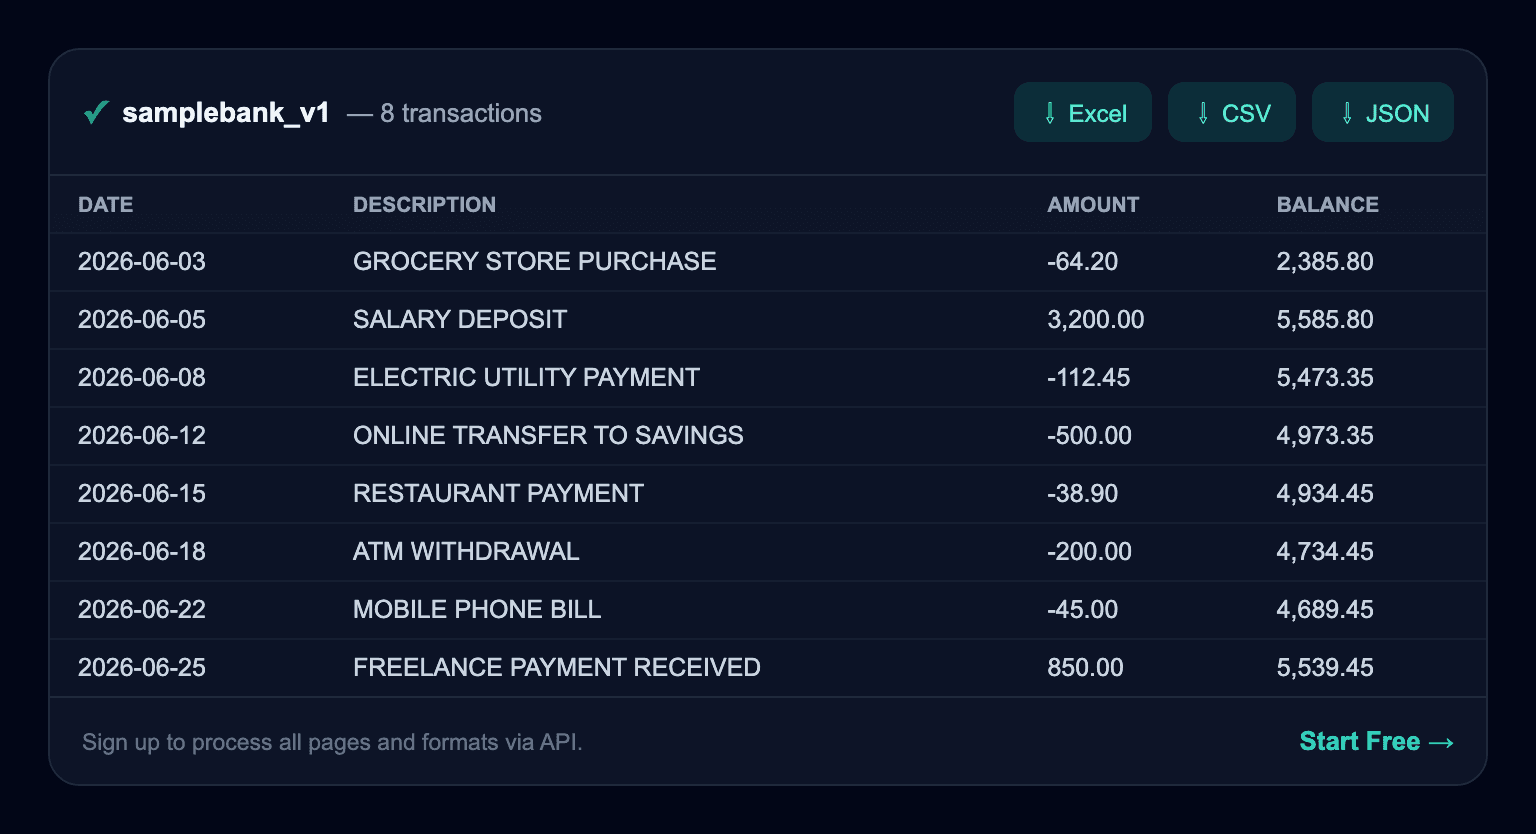
Task: Click the -500.00 transfer amount
Action: click(x=1089, y=436)
